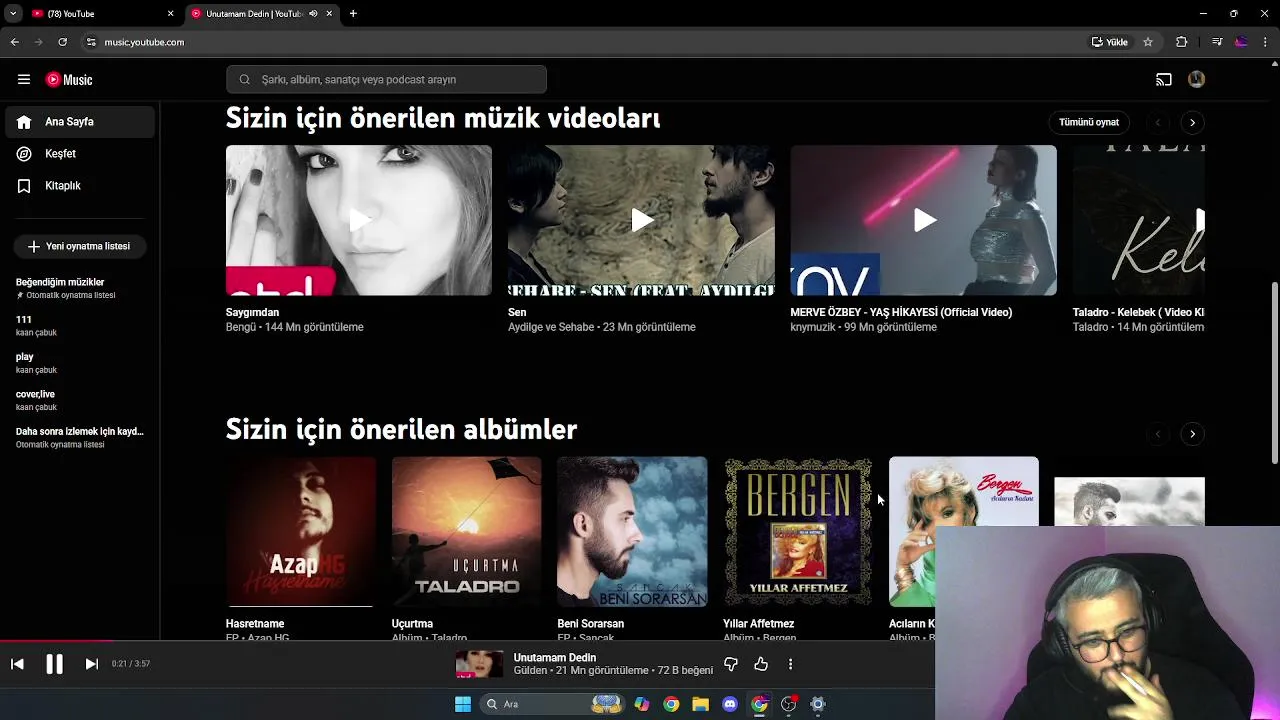Show next recommended albums
The height and width of the screenshot is (720, 1280).
click(x=1192, y=434)
